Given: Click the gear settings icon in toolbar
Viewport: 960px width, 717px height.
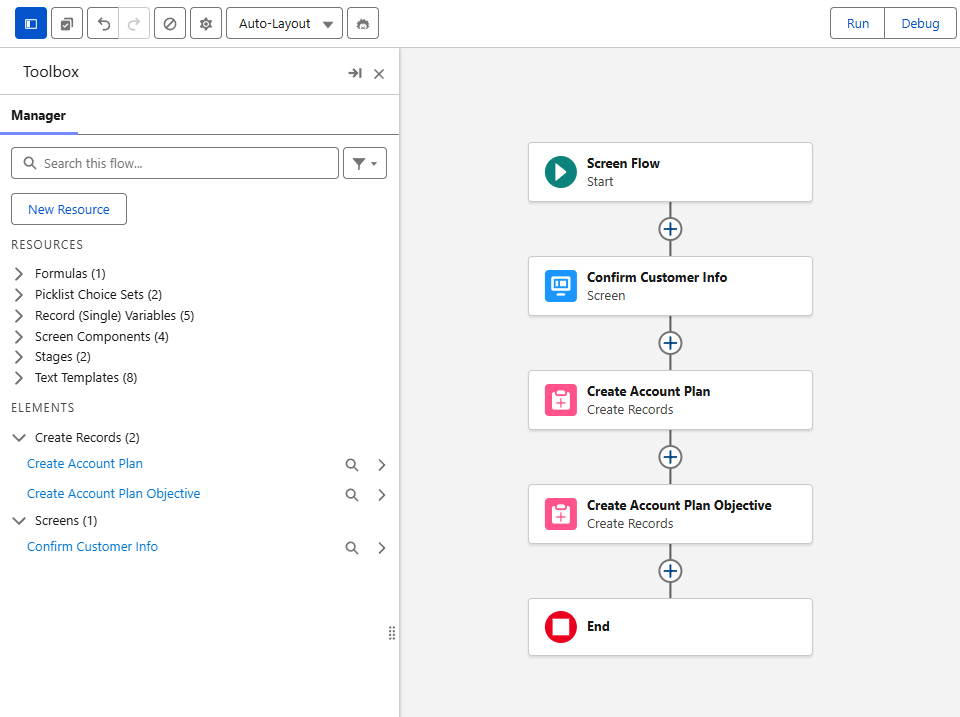Looking at the screenshot, I should coord(206,23).
